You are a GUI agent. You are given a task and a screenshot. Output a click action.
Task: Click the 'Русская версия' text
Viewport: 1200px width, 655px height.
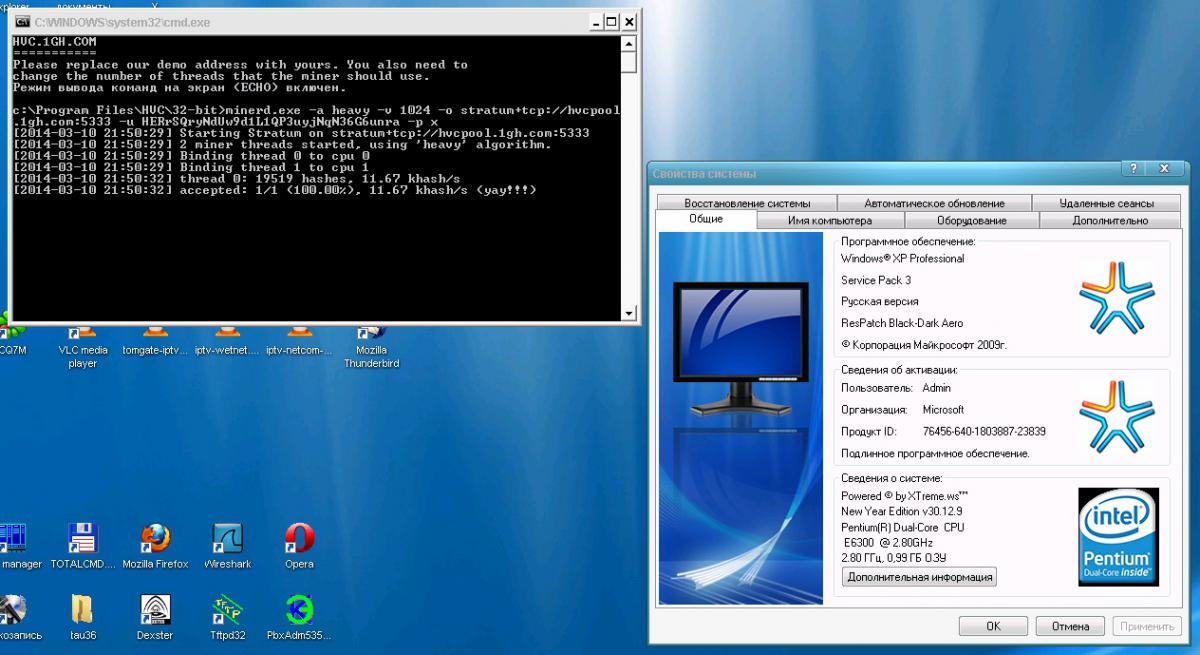[x=880, y=301]
